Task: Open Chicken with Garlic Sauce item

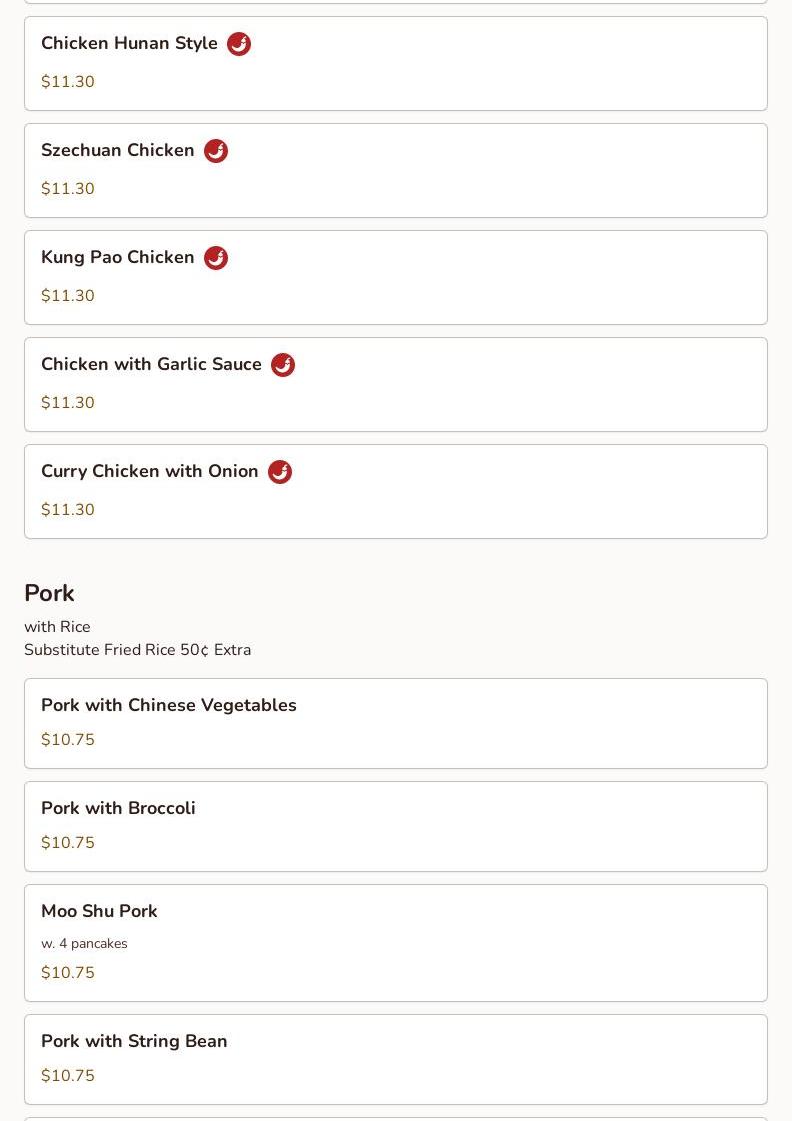Action: click(x=396, y=385)
